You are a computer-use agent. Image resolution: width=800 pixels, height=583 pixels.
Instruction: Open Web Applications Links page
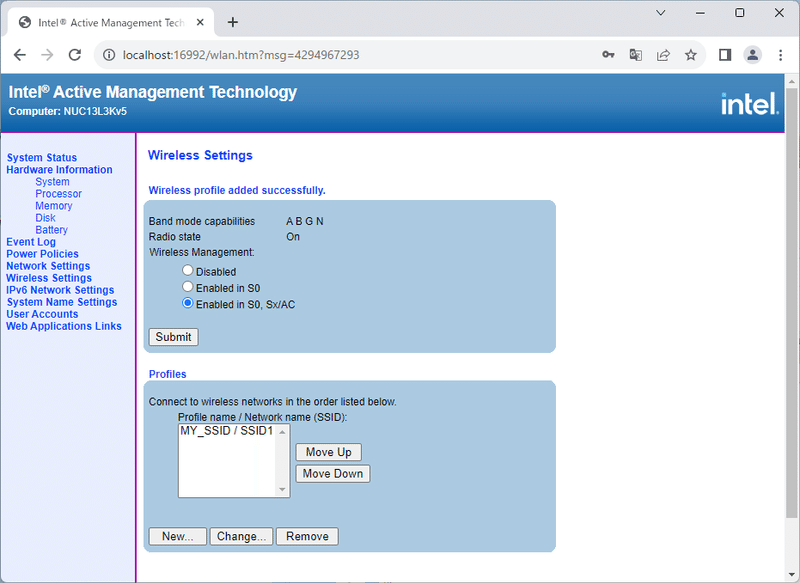(x=64, y=326)
